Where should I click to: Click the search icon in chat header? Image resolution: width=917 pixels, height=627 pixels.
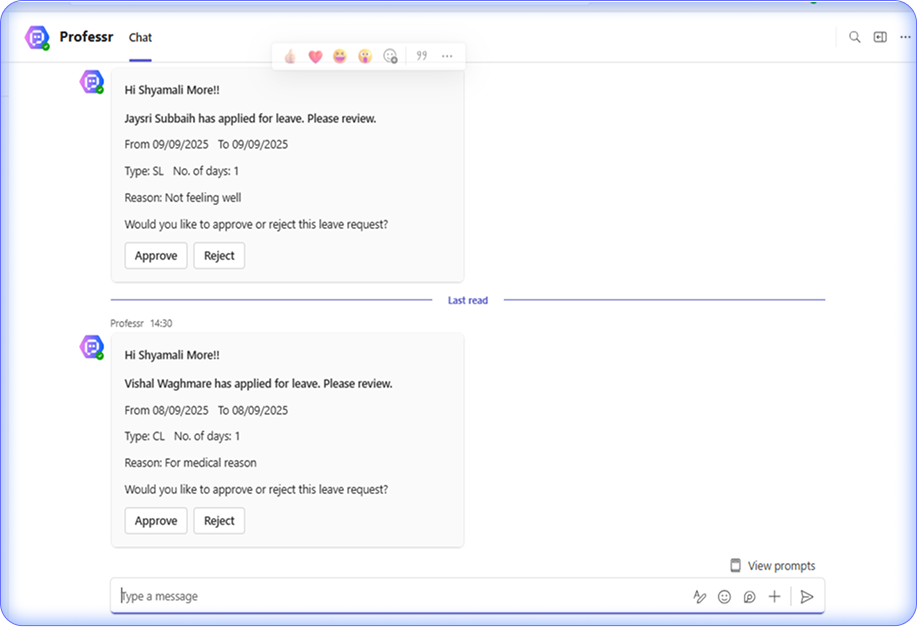pos(855,37)
